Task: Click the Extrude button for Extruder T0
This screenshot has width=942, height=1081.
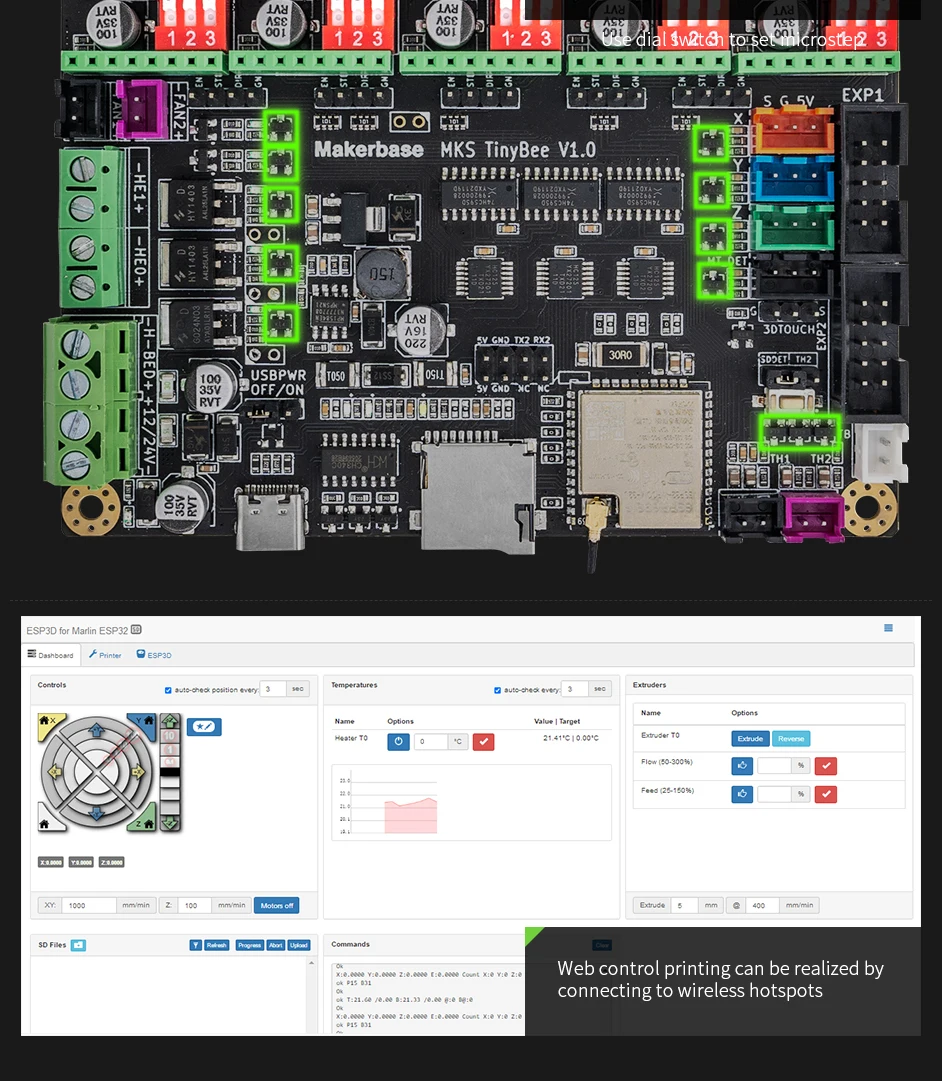Action: pyautogui.click(x=750, y=739)
